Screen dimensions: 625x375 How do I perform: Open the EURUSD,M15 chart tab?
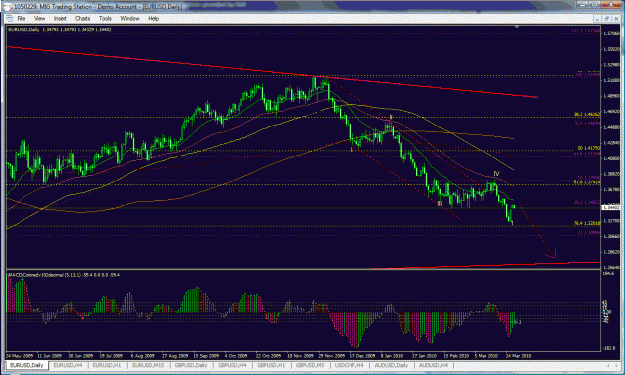148,365
